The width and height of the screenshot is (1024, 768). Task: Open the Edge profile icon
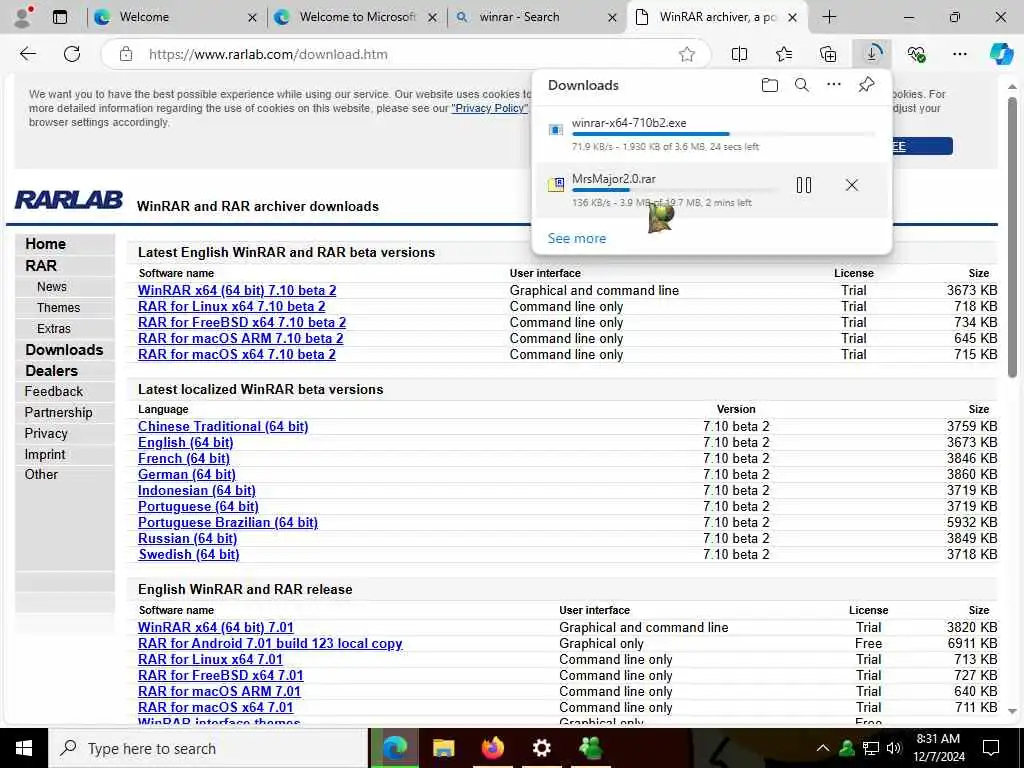tap(23, 17)
